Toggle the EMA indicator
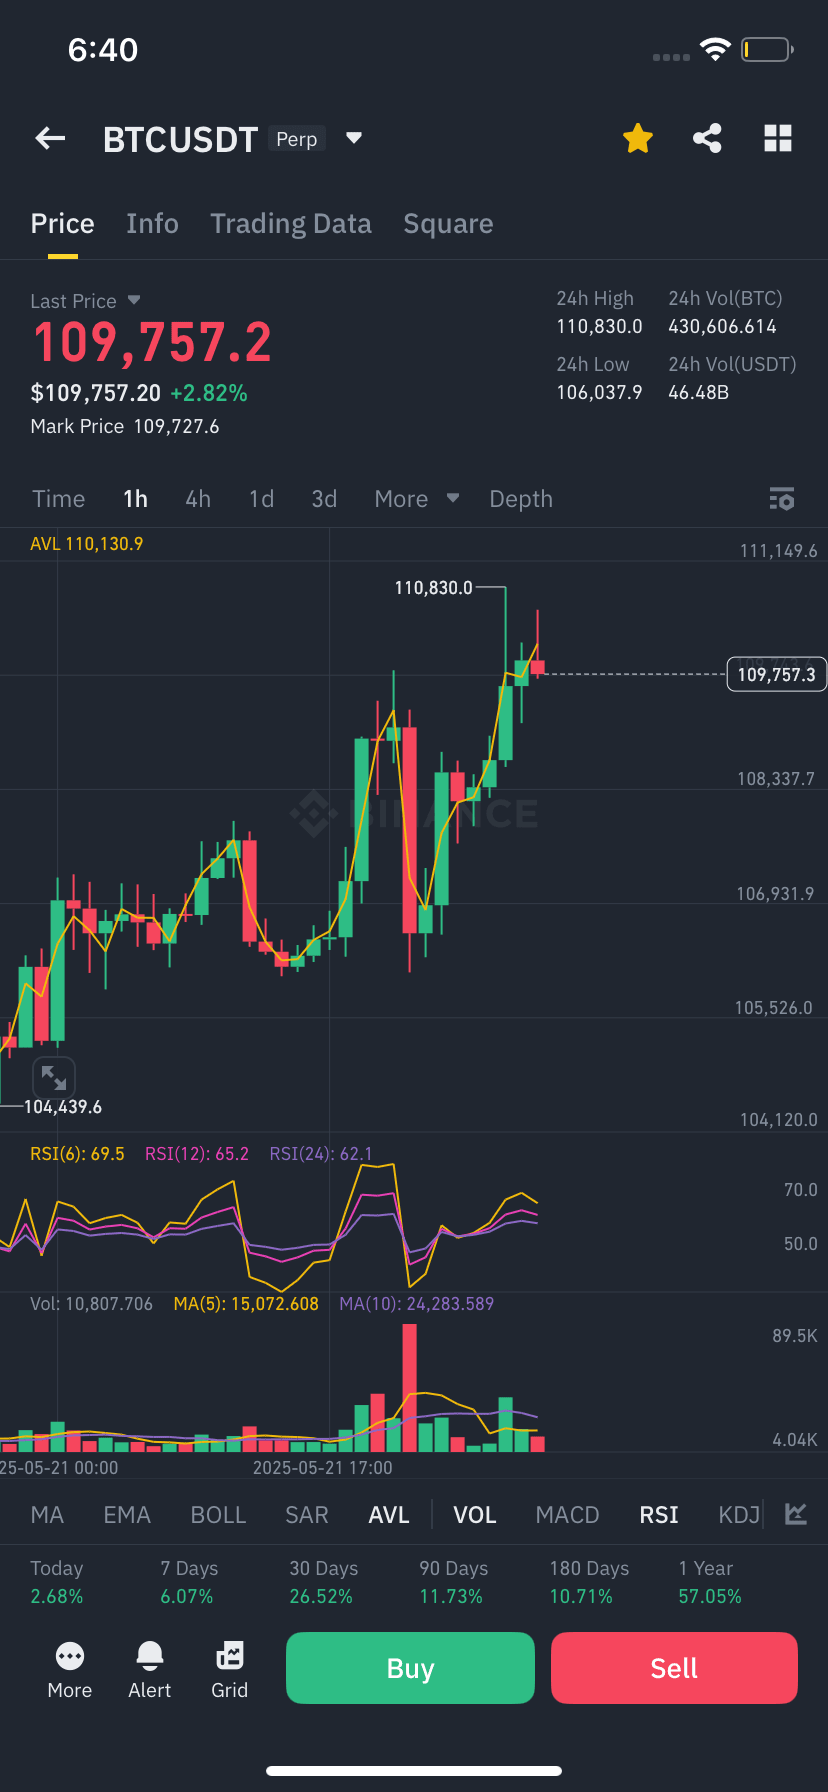This screenshot has width=828, height=1792. (127, 1515)
